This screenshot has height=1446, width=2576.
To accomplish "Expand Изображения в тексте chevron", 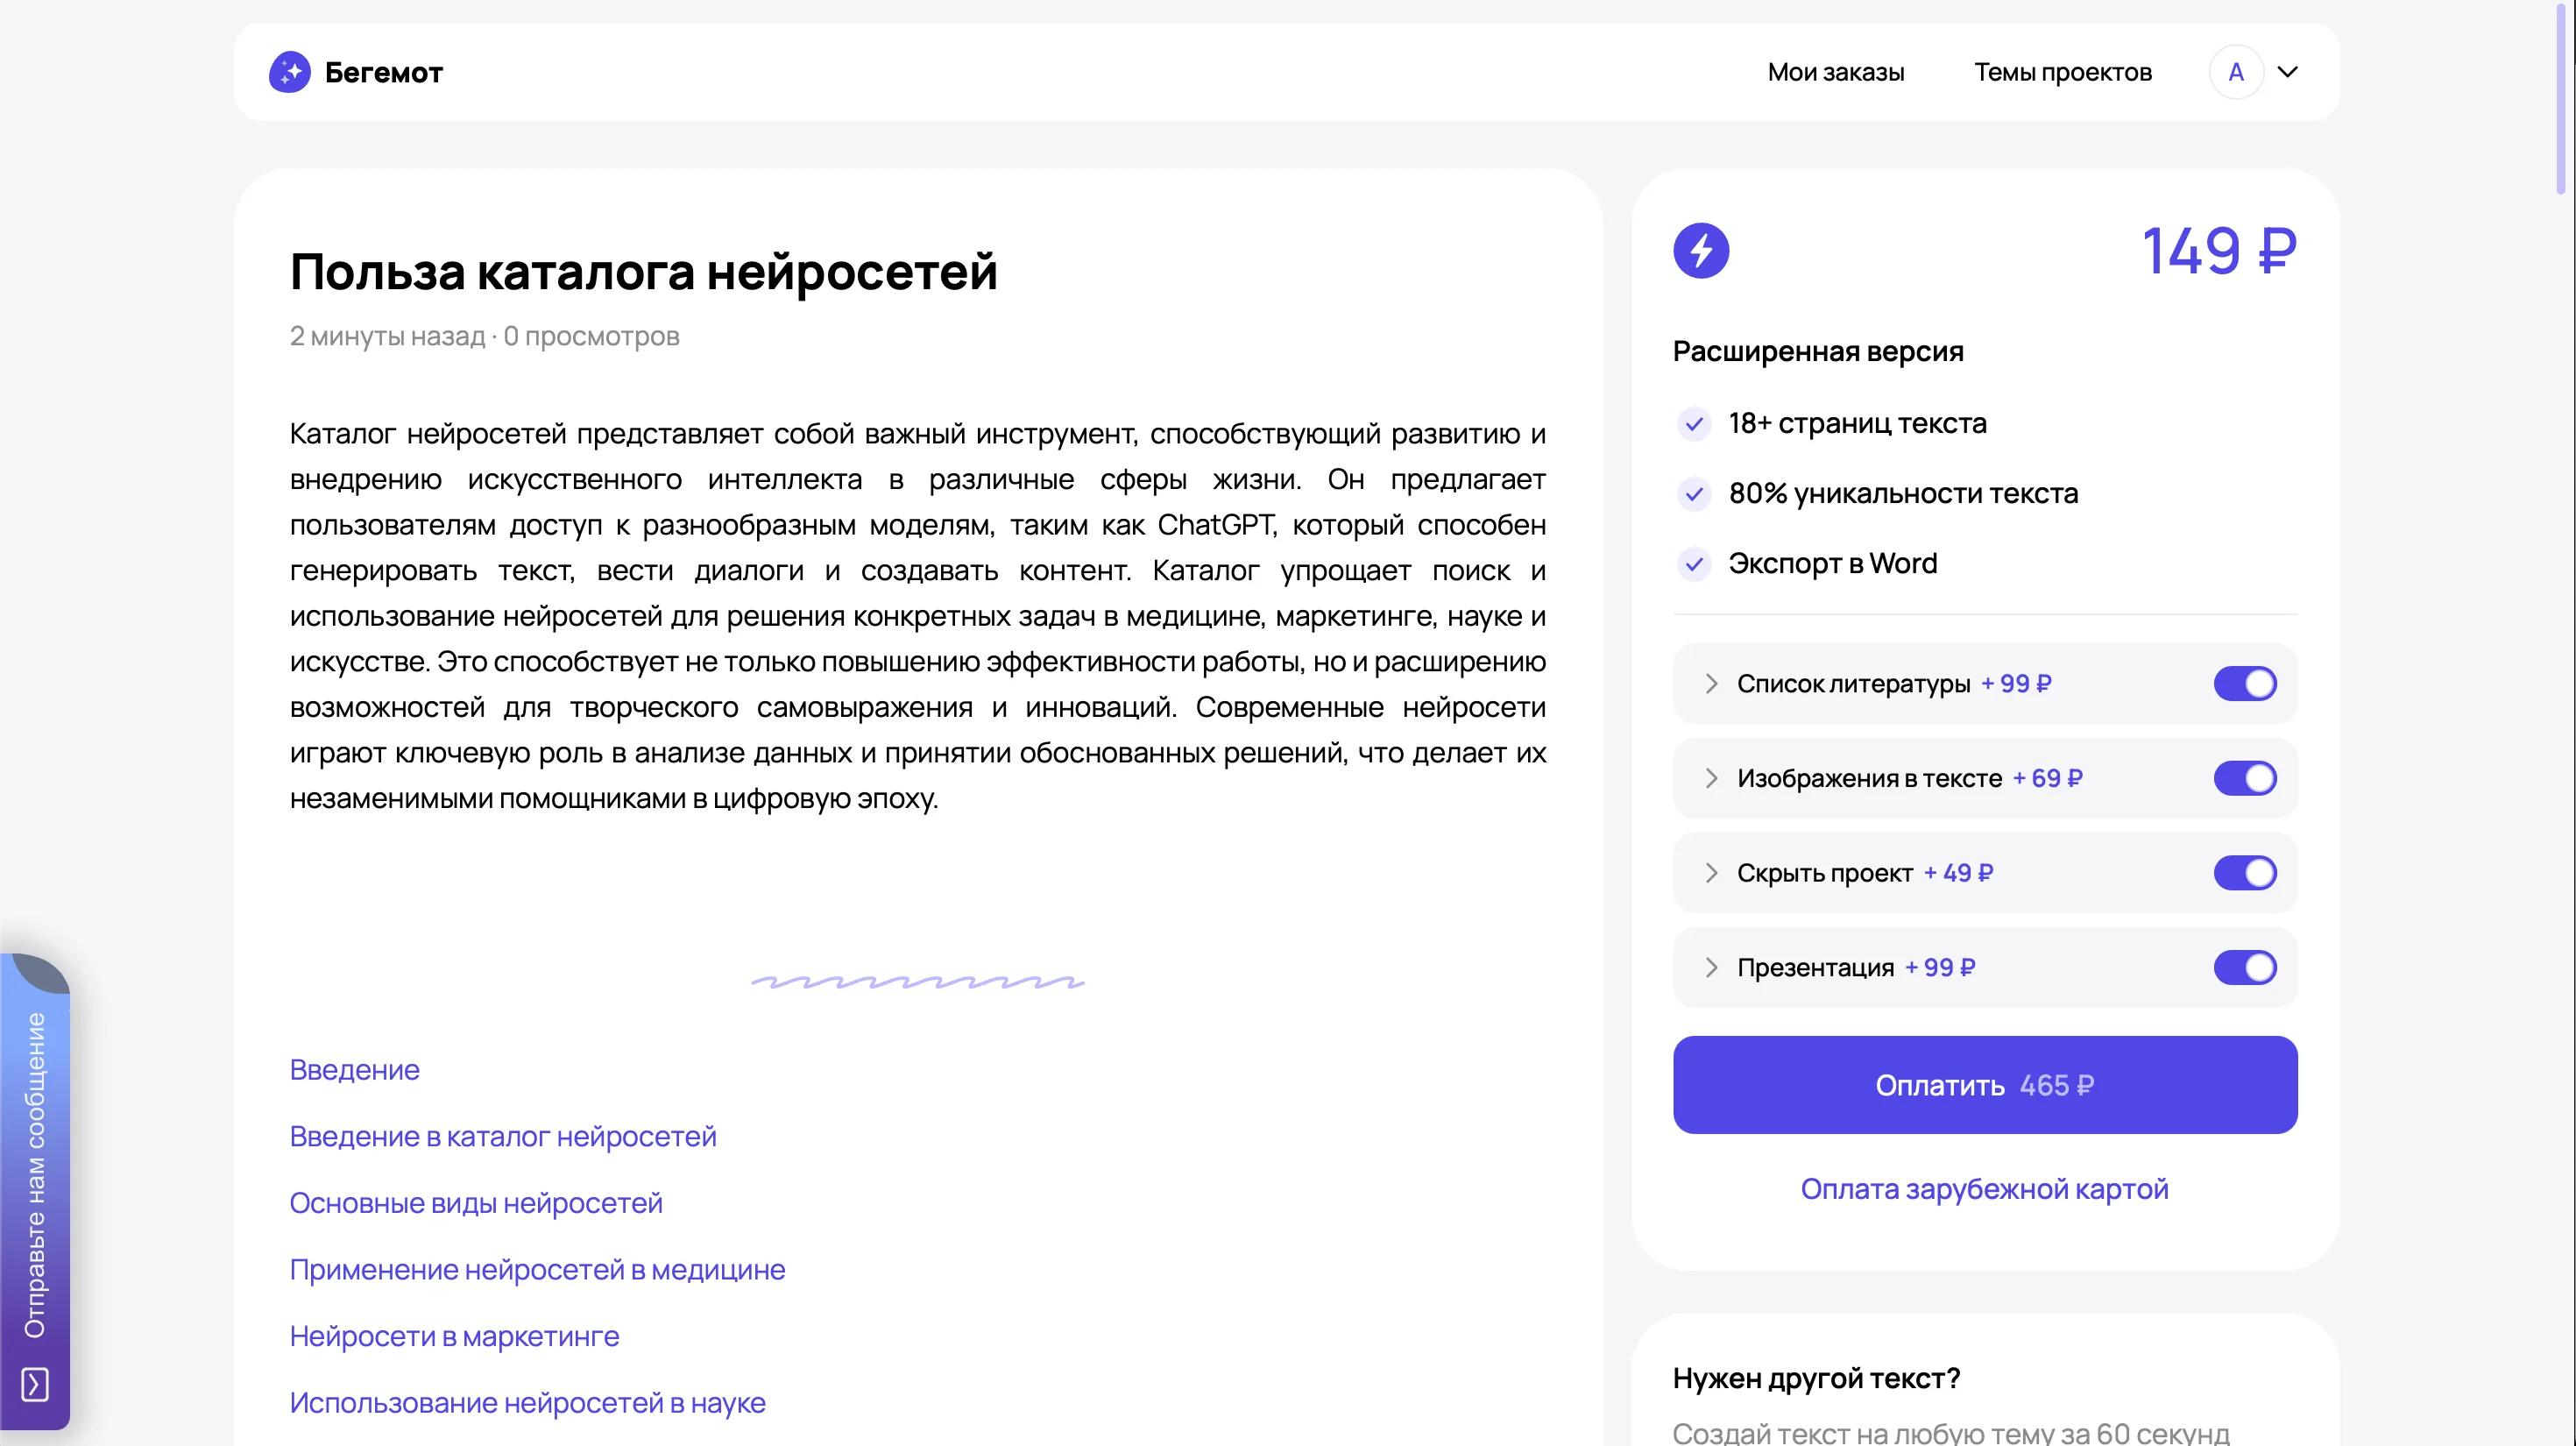I will coord(1711,778).
